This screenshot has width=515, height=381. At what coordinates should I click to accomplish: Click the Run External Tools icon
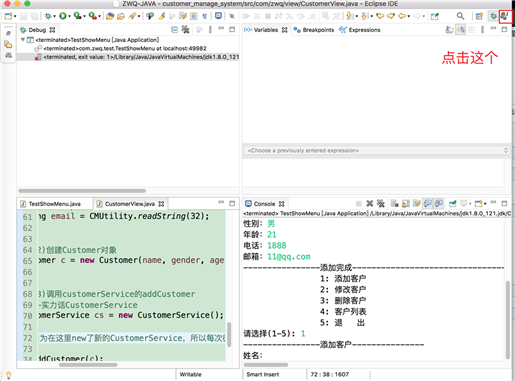coord(92,16)
